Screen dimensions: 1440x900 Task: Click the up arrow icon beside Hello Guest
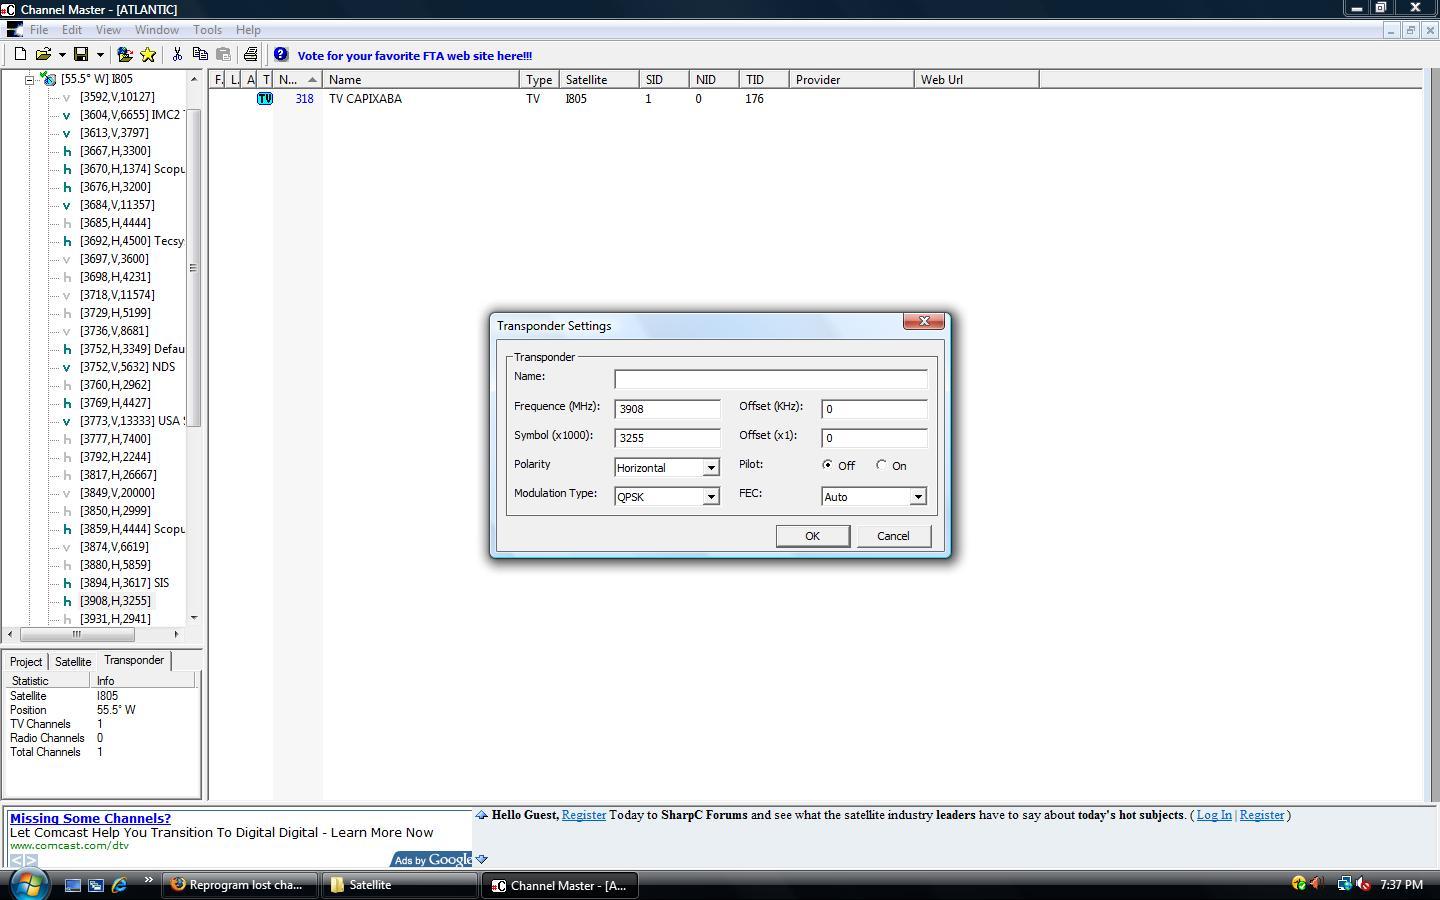coord(481,815)
